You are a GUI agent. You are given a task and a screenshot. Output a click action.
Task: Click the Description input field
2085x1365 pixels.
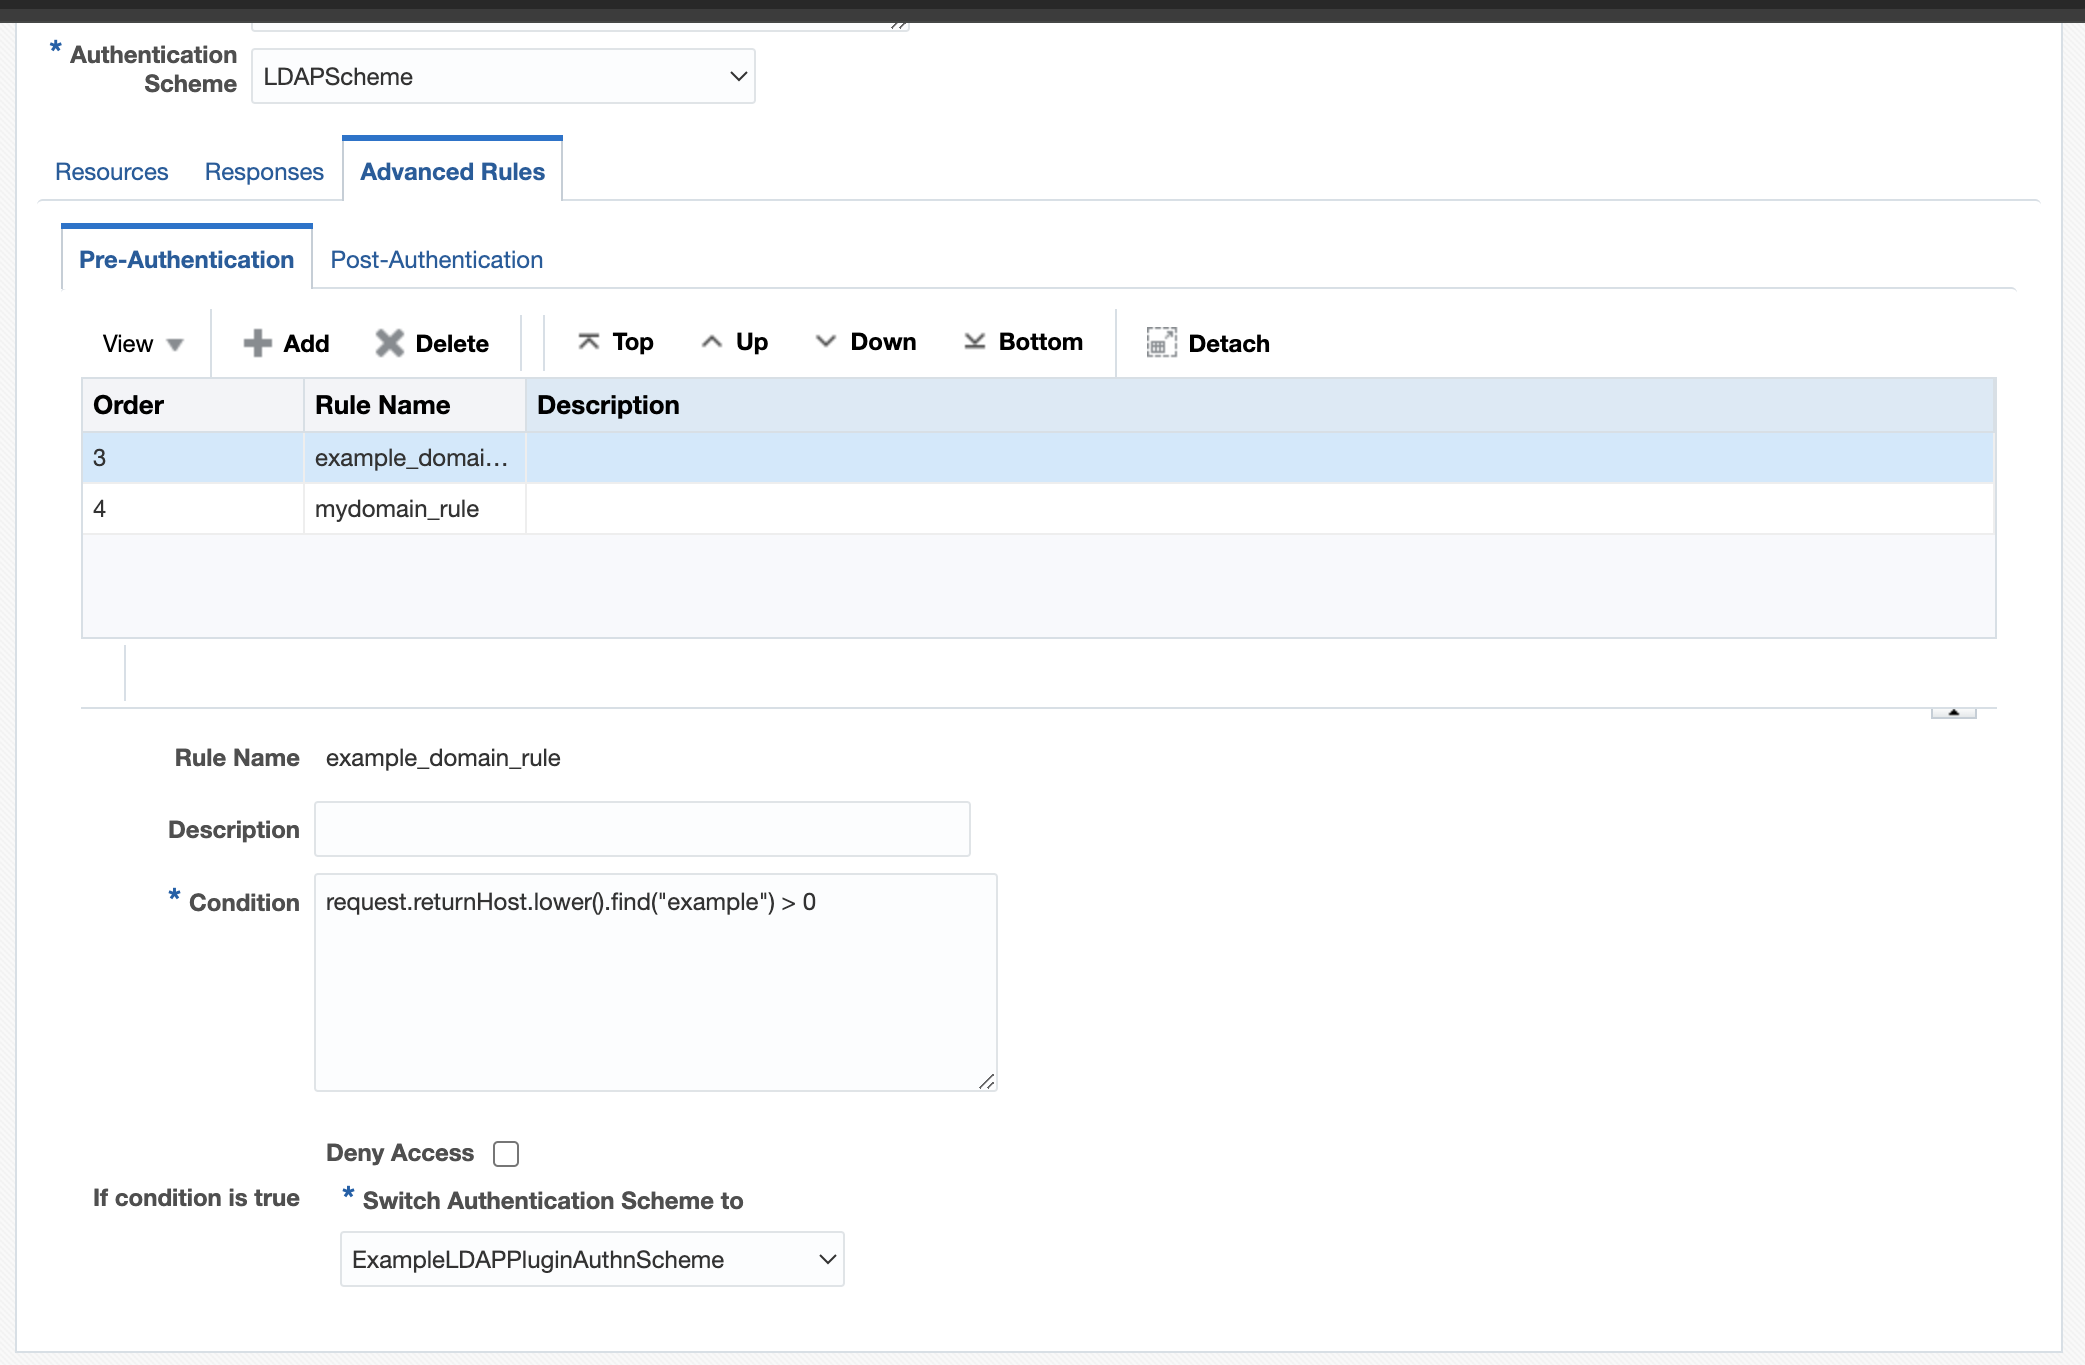643,830
